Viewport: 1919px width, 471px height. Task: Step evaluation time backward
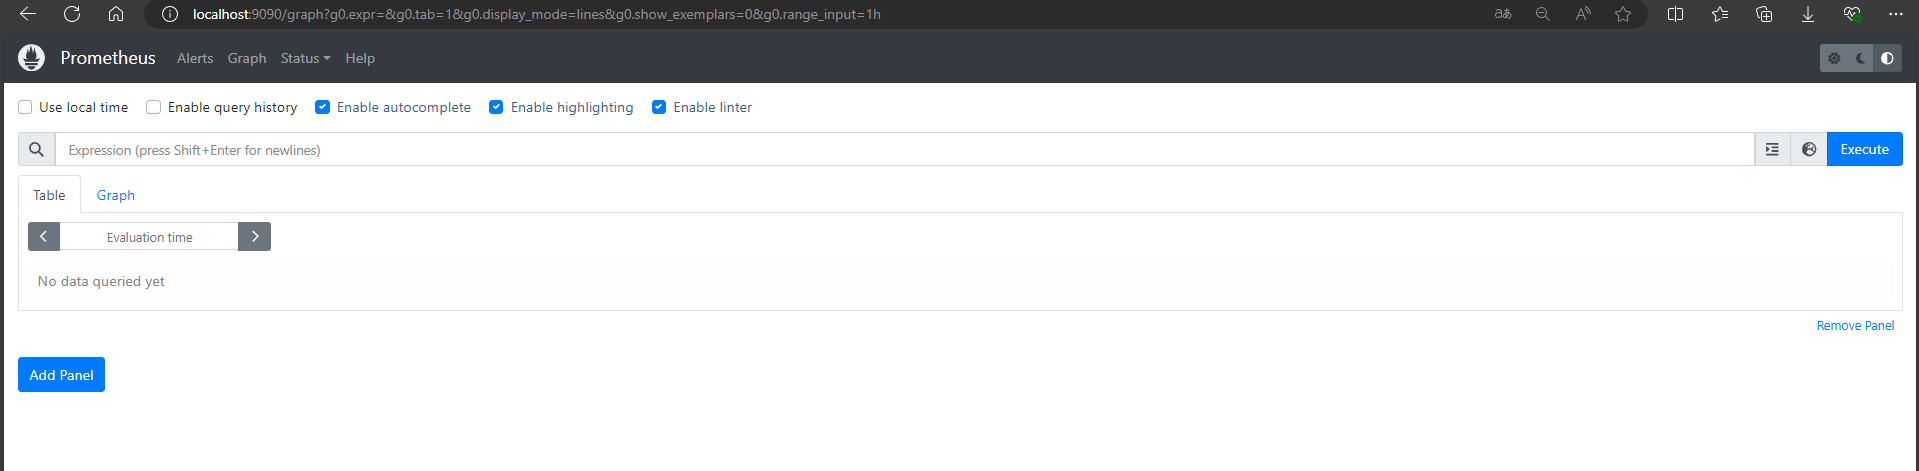tap(44, 237)
